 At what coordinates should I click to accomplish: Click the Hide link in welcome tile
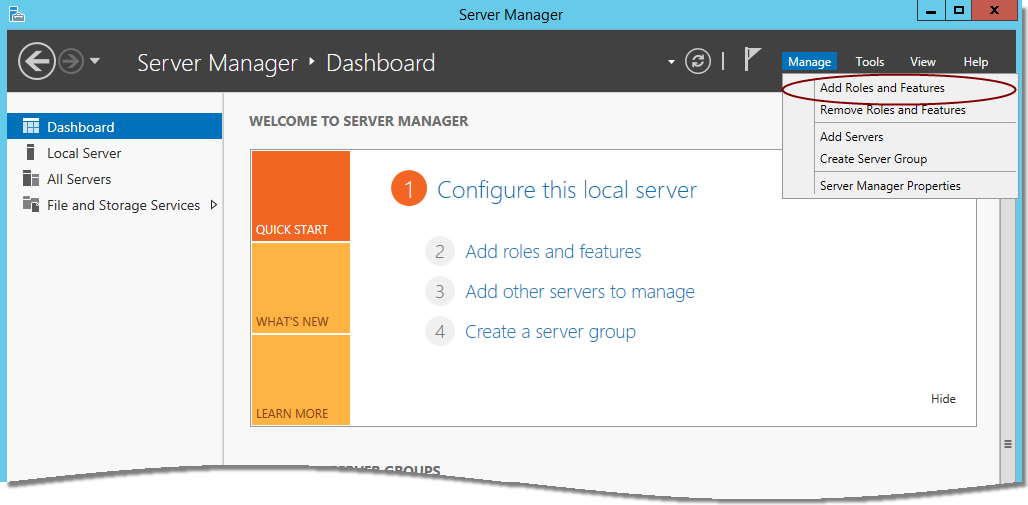pos(943,399)
